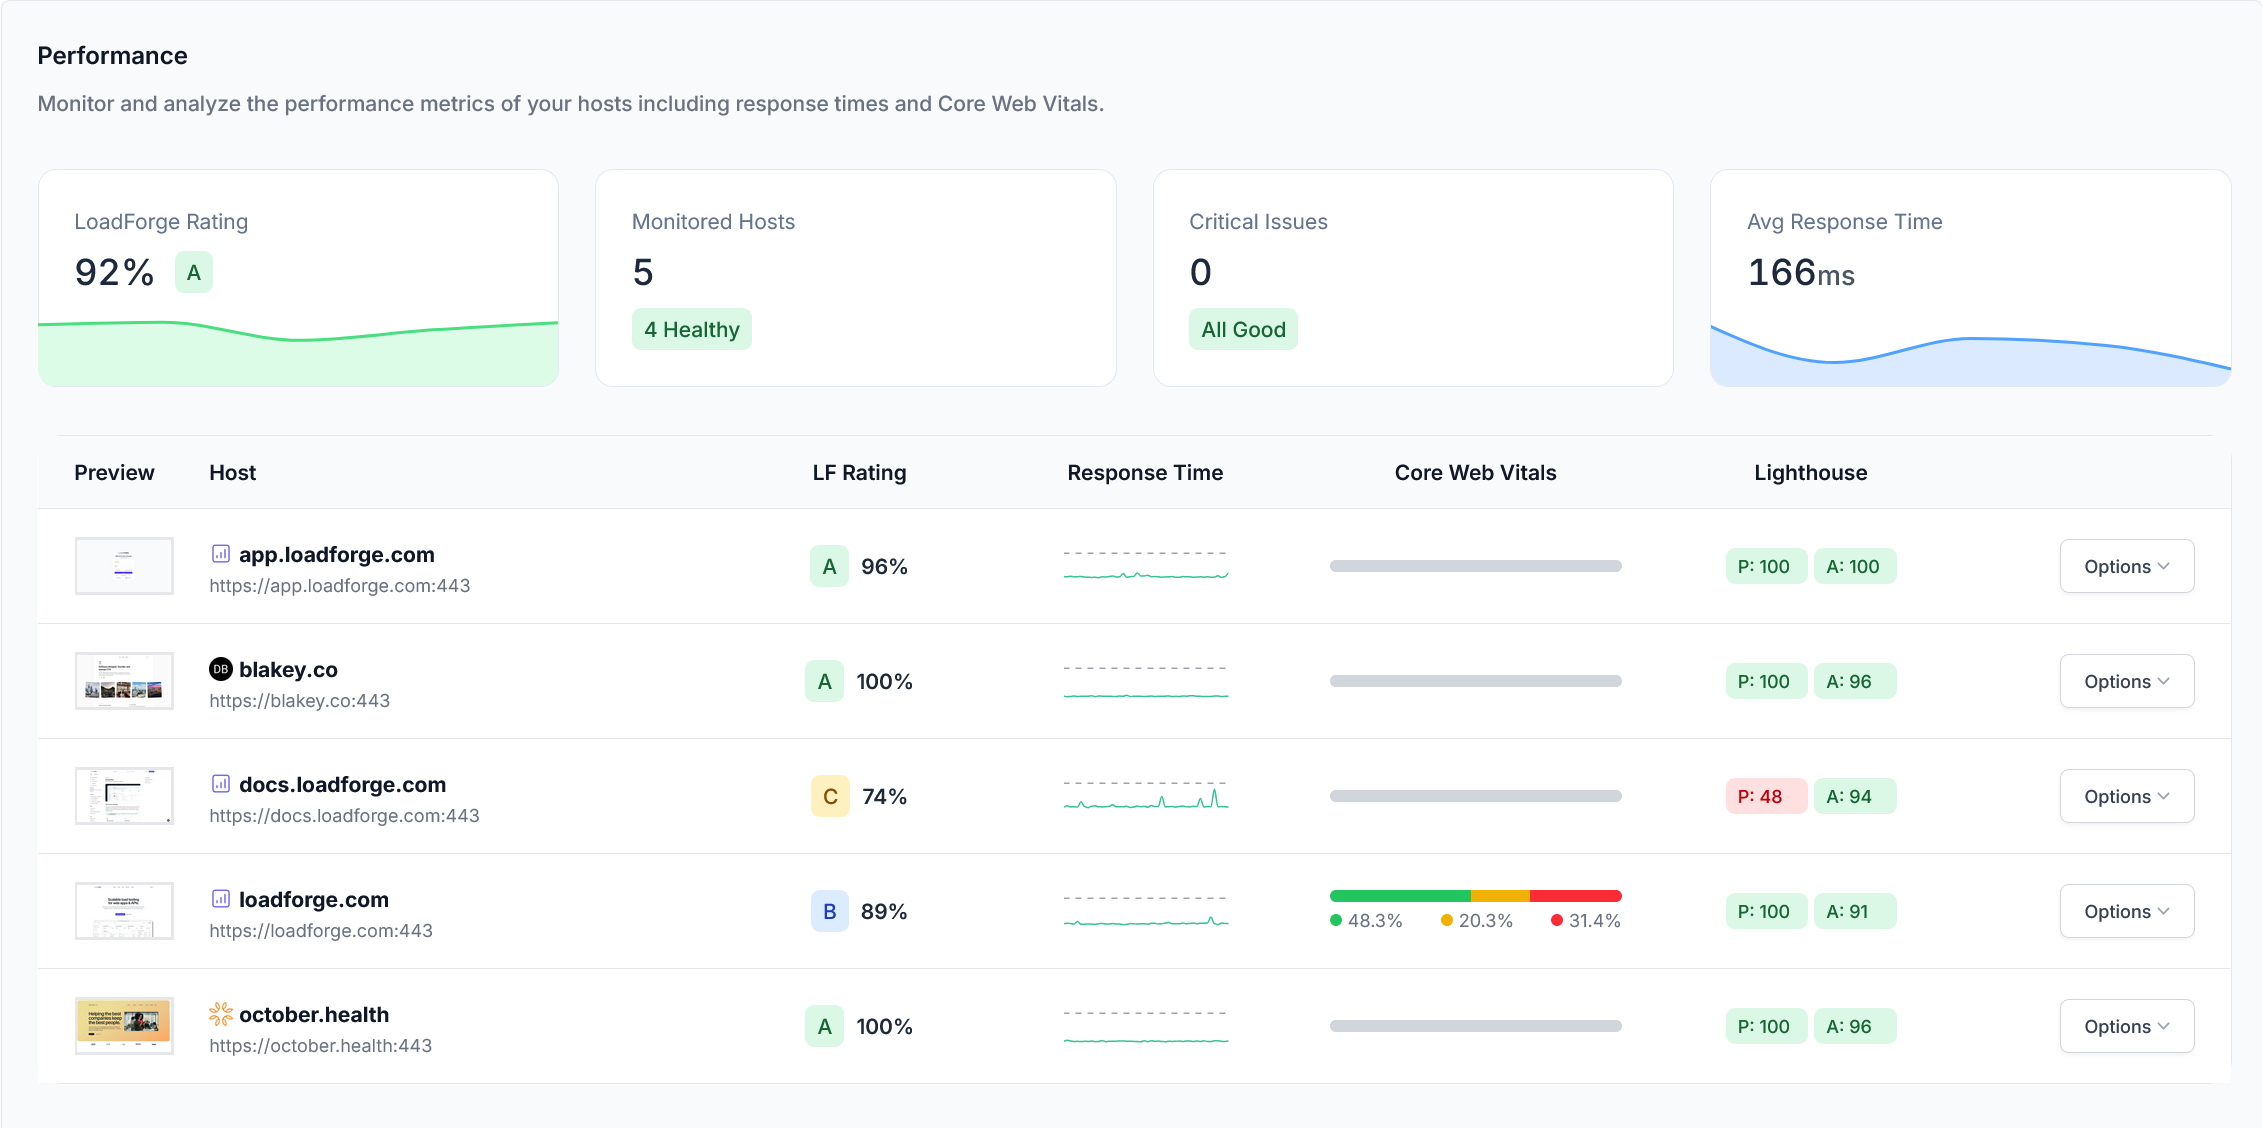
Task: Open loadforge.com preview thumbnail
Action: pyautogui.click(x=124, y=911)
